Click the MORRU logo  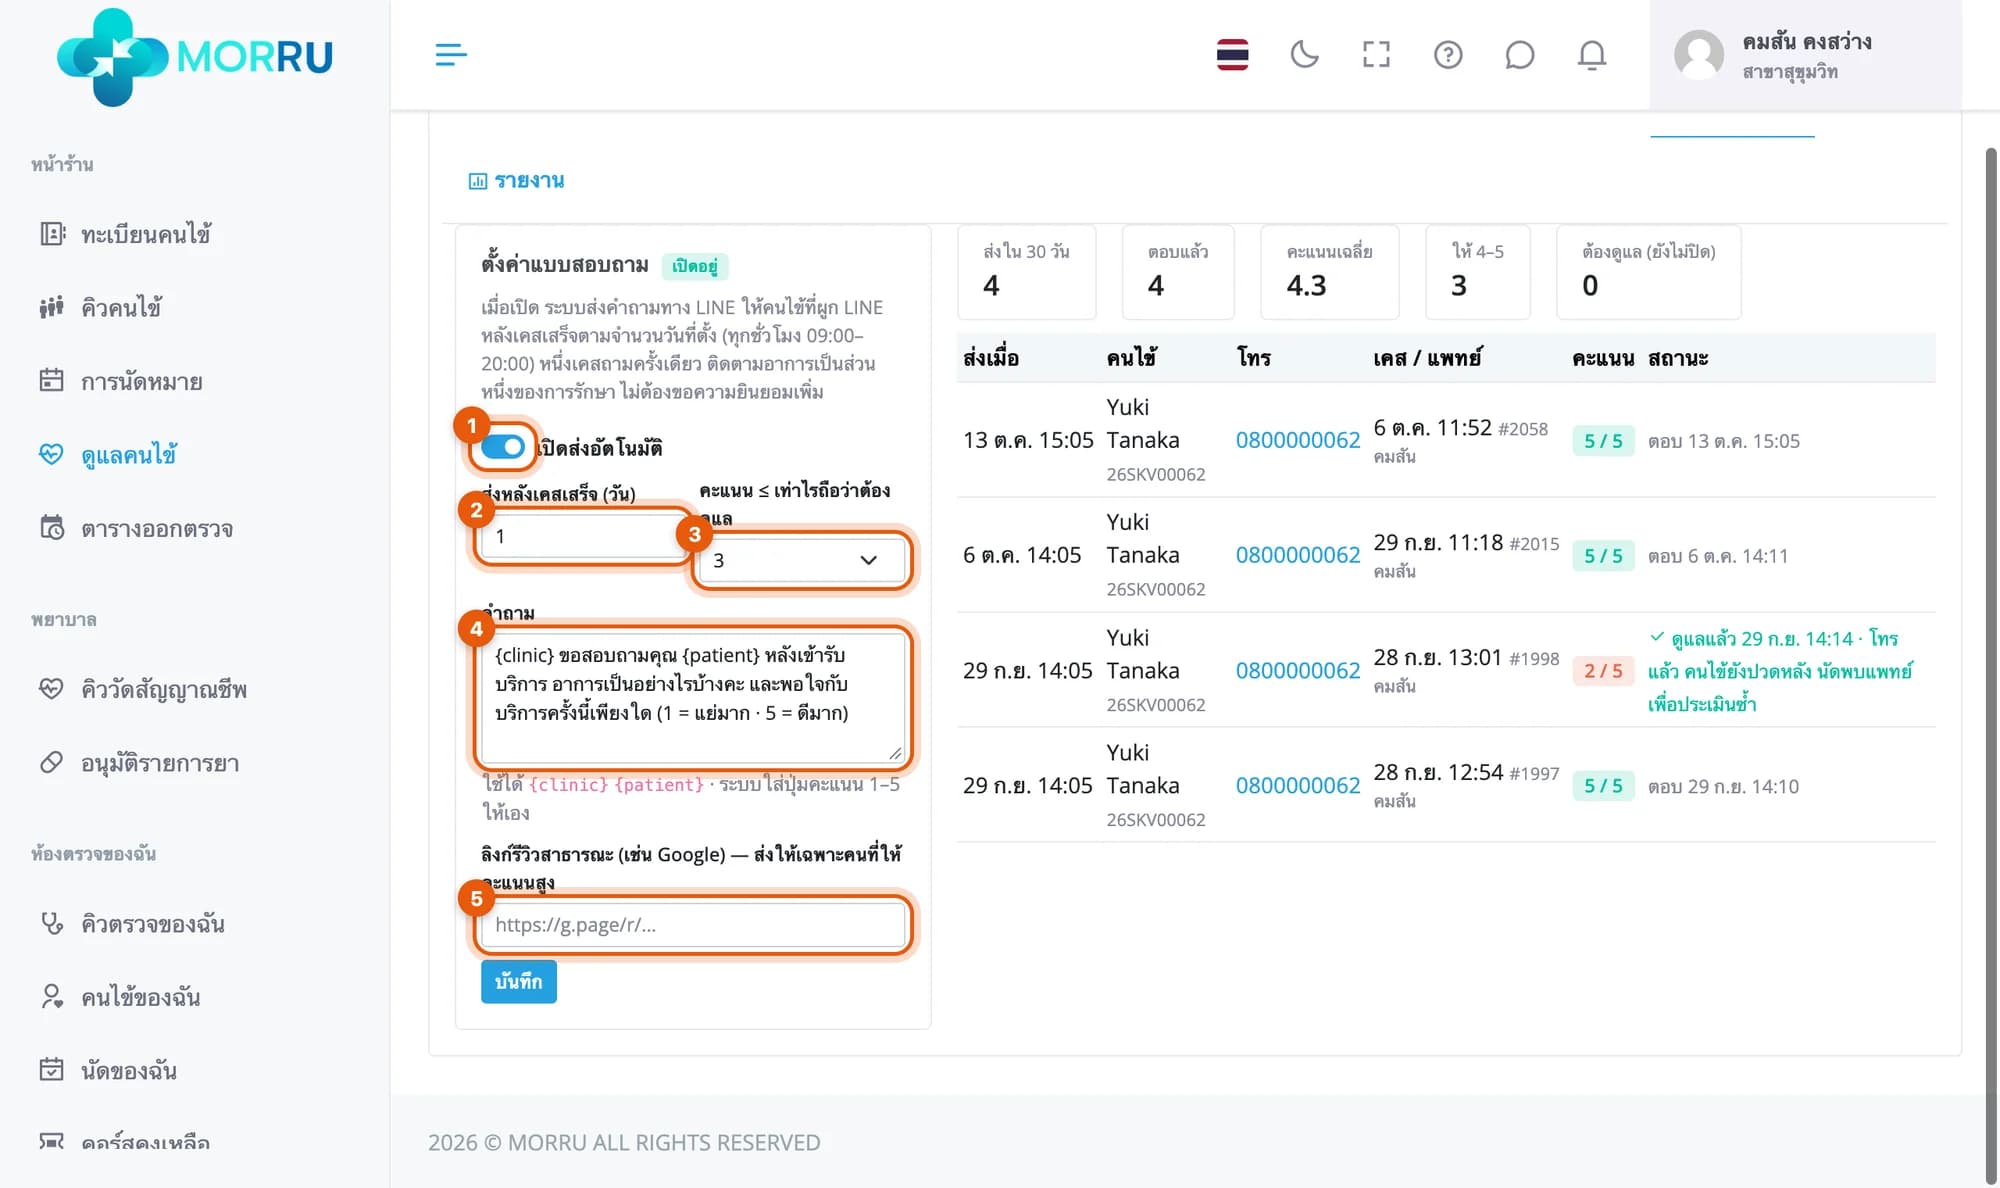point(195,56)
